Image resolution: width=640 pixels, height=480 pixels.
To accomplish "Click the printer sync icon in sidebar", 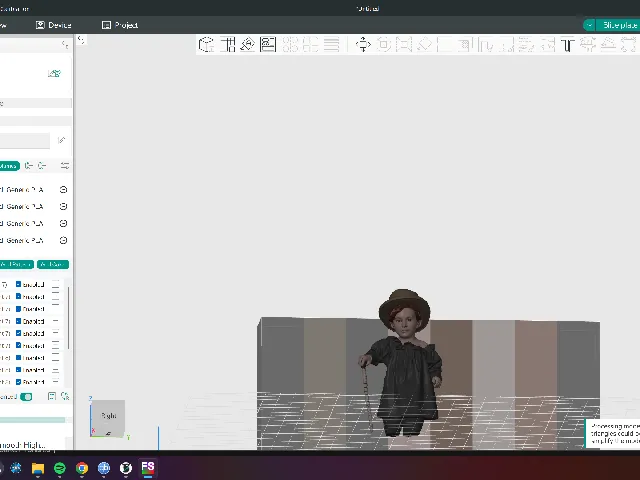I will (54, 73).
